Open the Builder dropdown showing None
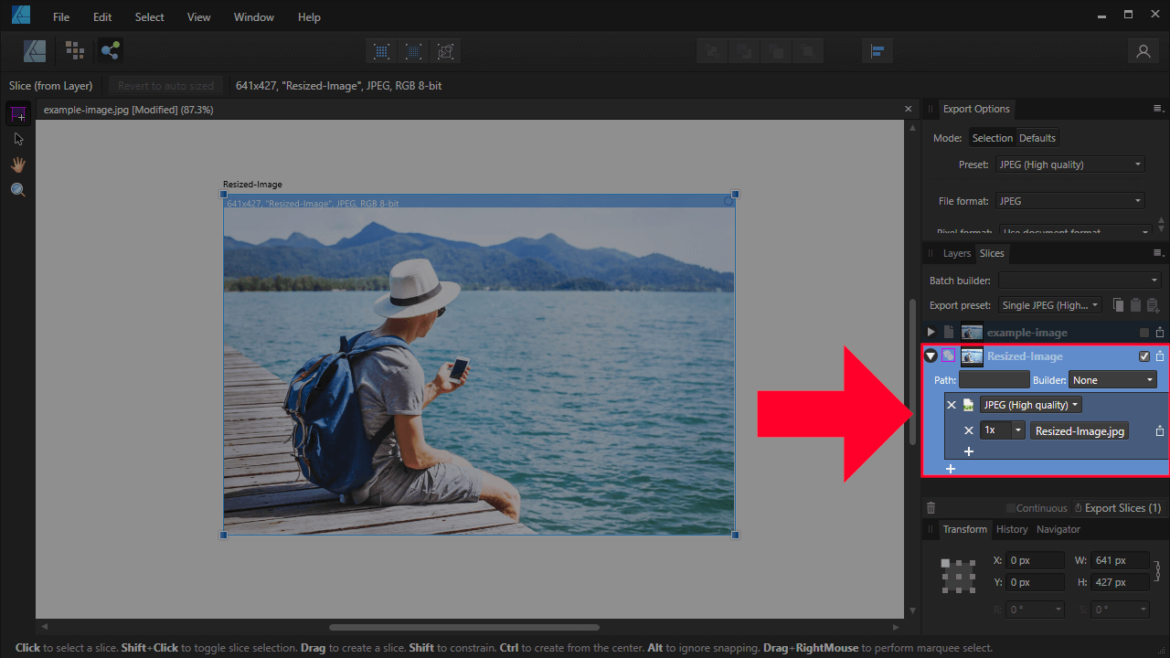 (x=1112, y=380)
